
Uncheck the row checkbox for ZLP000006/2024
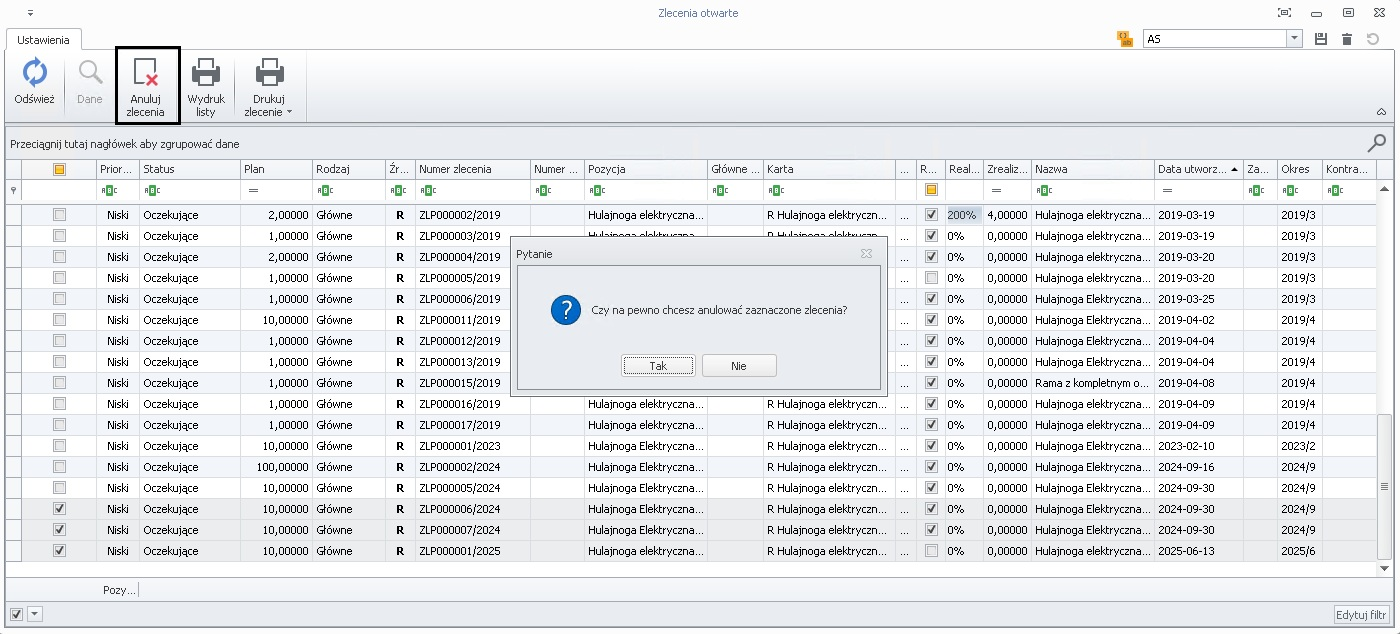[x=59, y=509]
